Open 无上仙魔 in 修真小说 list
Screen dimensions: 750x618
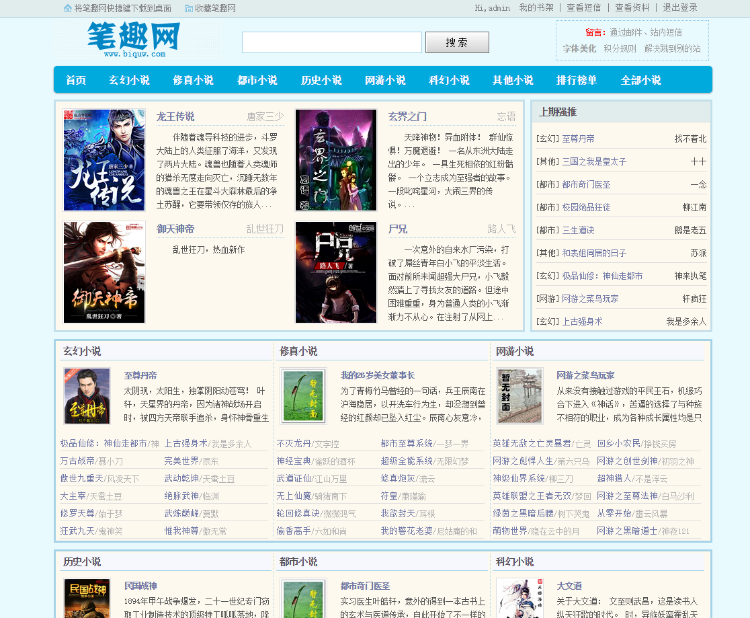294,496
